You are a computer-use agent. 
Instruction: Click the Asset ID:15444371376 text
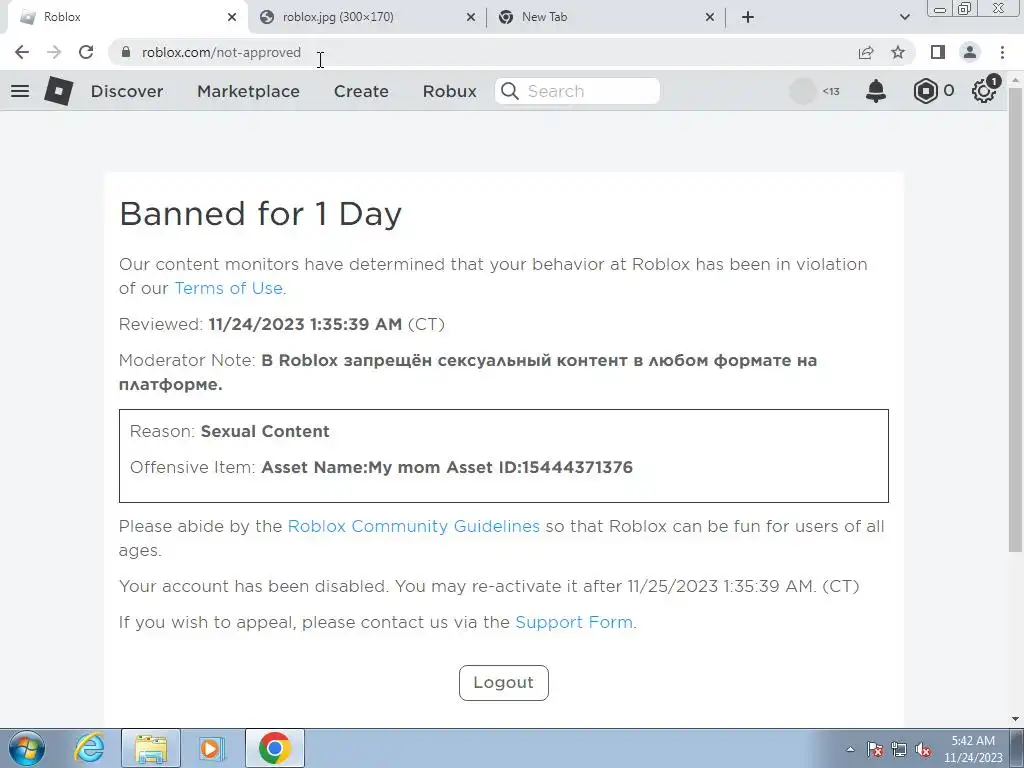(x=539, y=468)
